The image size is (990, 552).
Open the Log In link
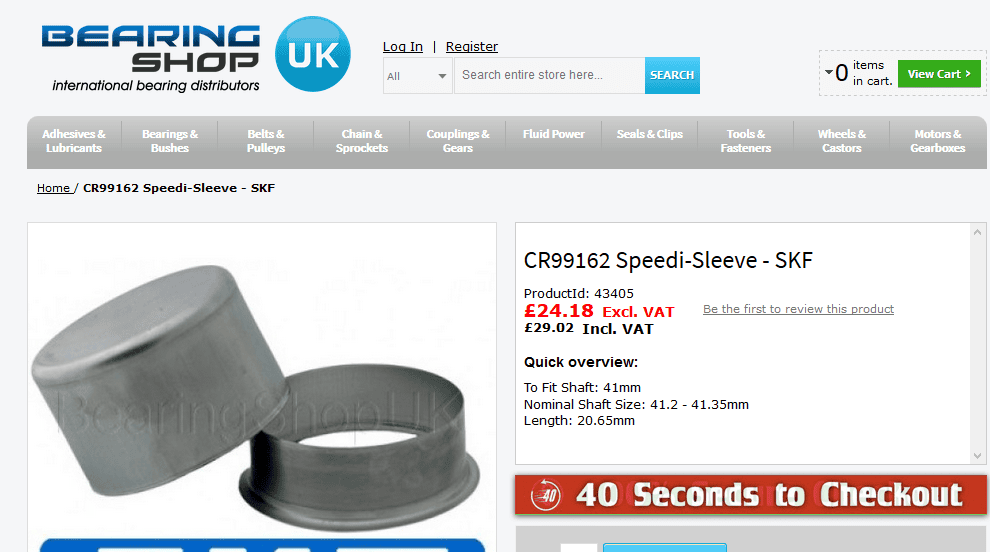coord(403,46)
